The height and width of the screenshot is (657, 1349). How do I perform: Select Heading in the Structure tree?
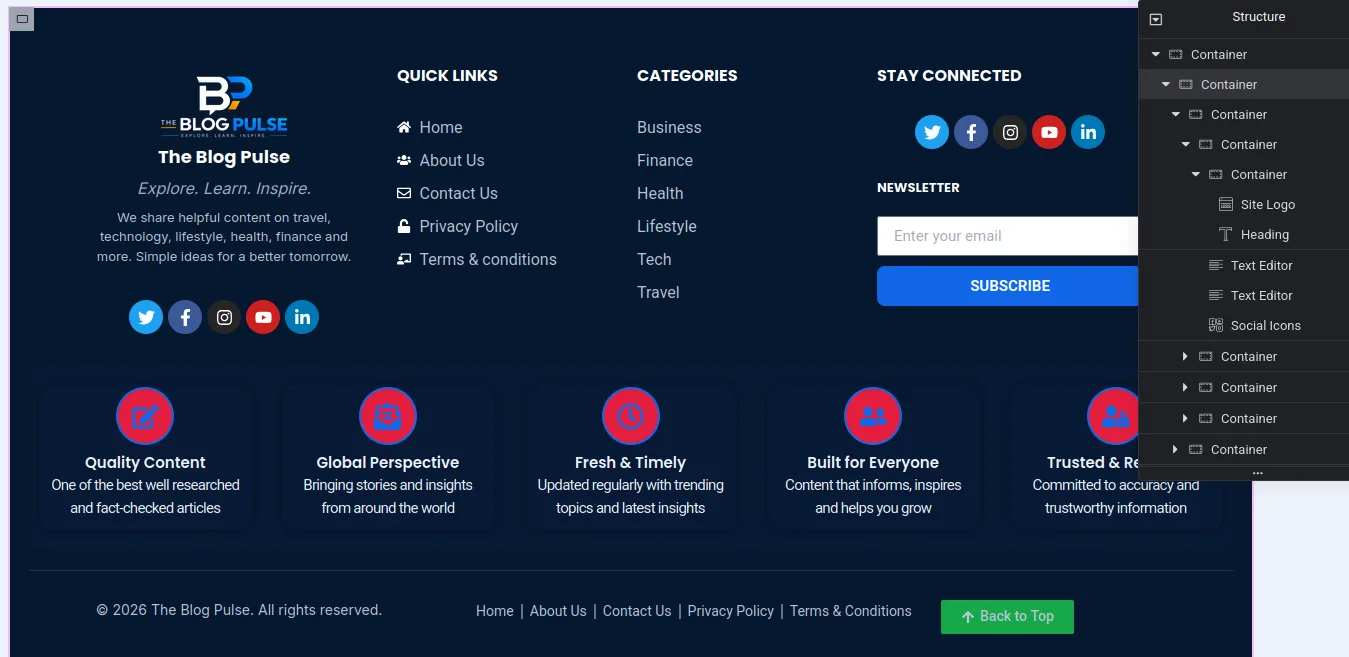pos(1265,234)
